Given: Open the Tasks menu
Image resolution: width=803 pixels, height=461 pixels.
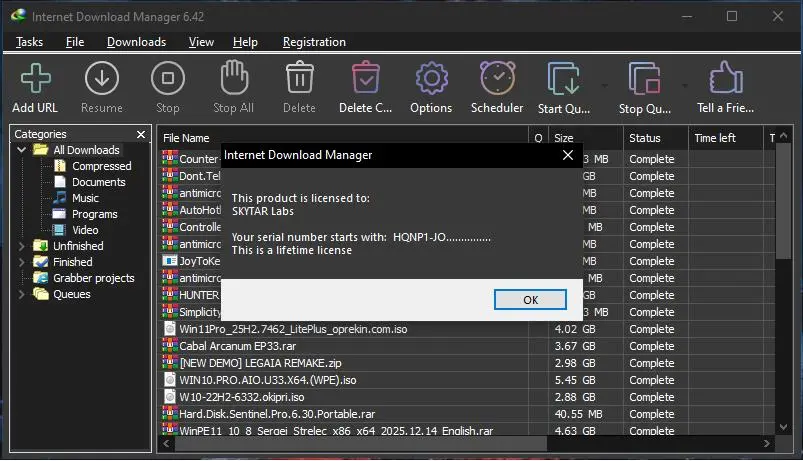Looking at the screenshot, I should coord(29,42).
